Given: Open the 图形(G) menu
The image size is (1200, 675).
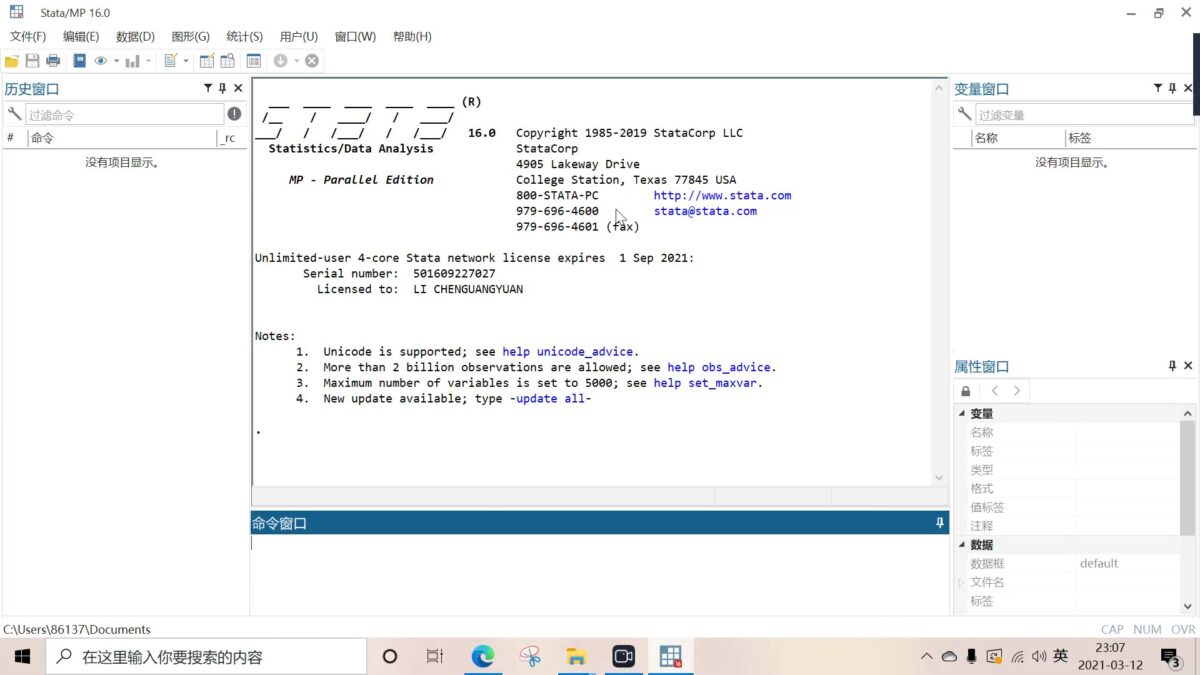Looking at the screenshot, I should (x=190, y=36).
